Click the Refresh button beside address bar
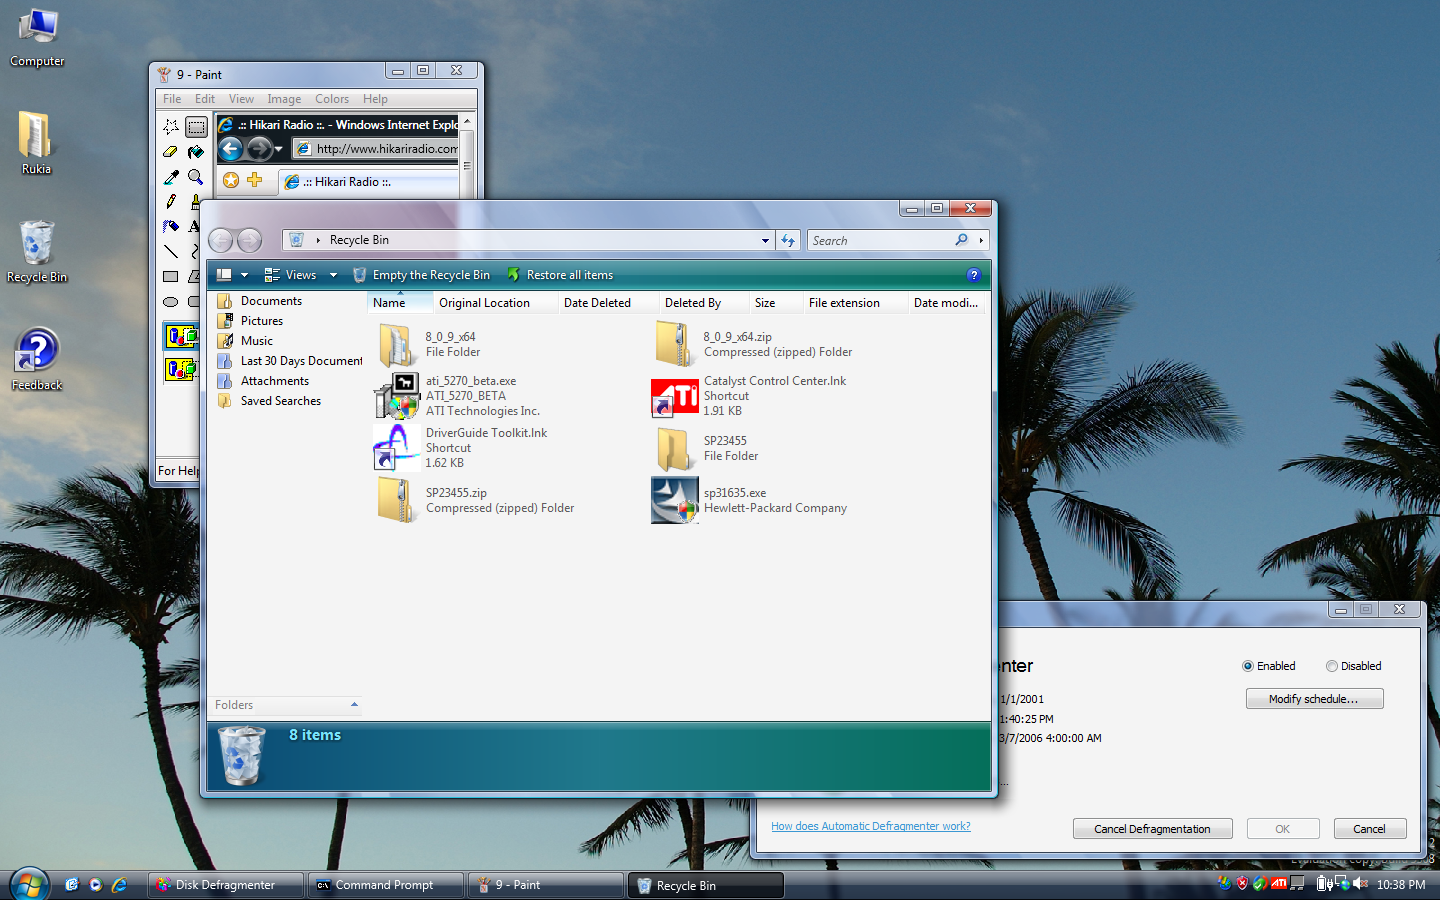The height and width of the screenshot is (900, 1440). pyautogui.click(x=788, y=240)
